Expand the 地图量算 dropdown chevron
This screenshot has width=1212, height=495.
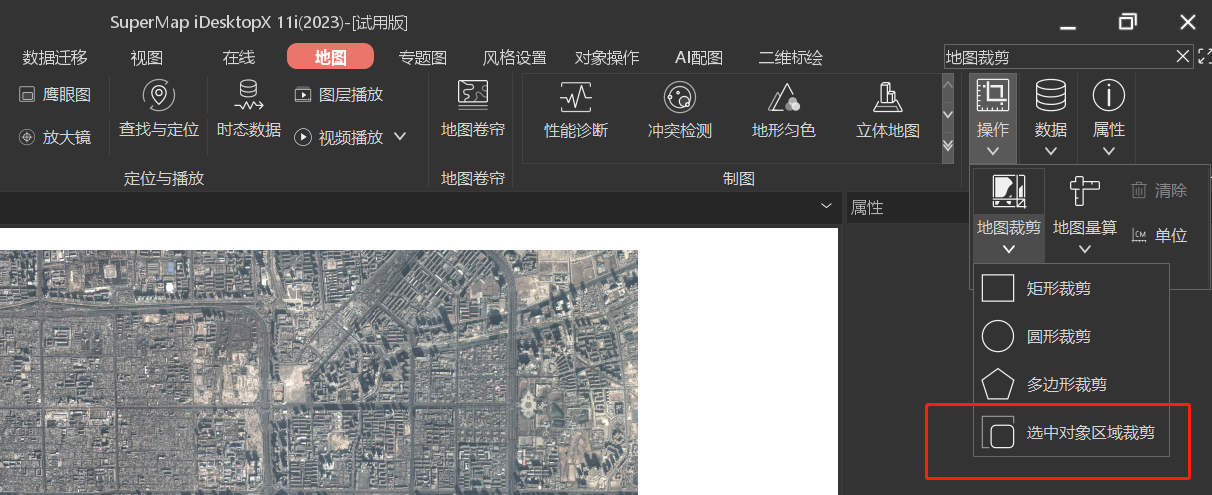click(1085, 249)
